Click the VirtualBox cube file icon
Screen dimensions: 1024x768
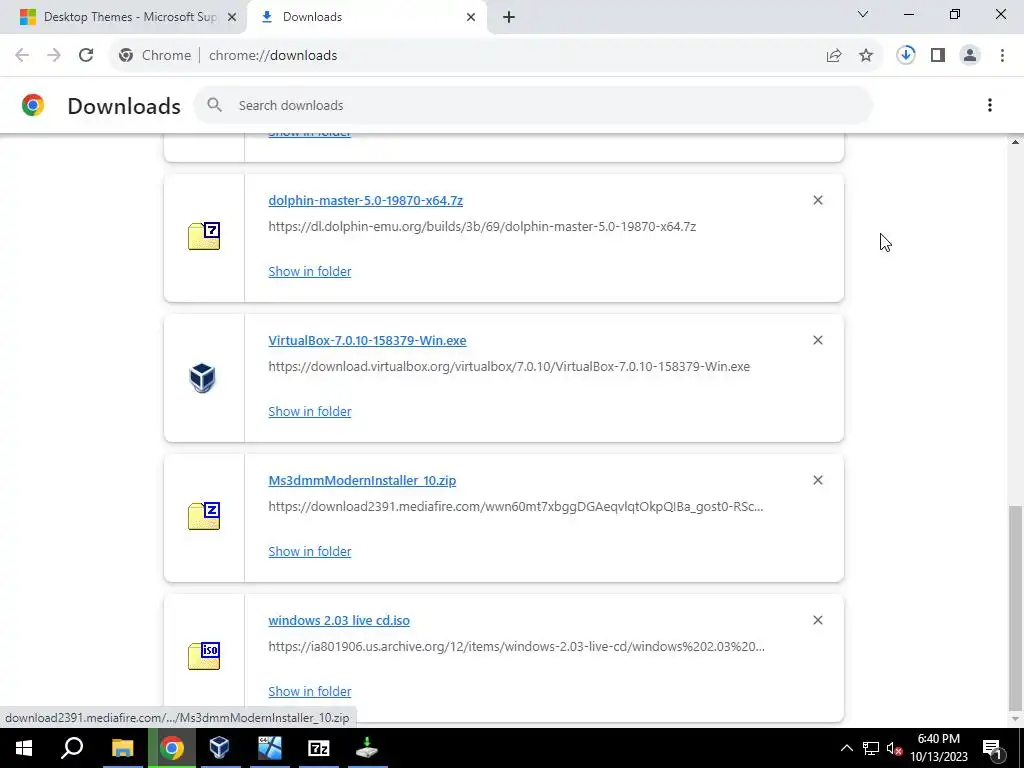pos(202,377)
